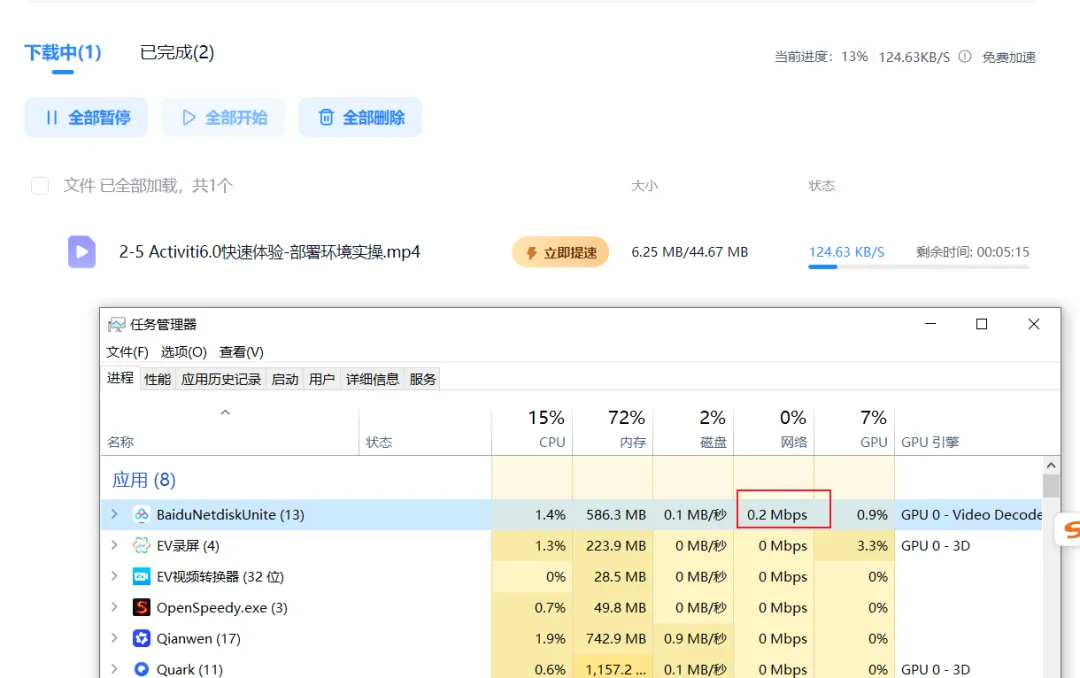Expand the EV视频转换器 process group
The height and width of the screenshot is (678, 1080).
pyautogui.click(x=114, y=576)
